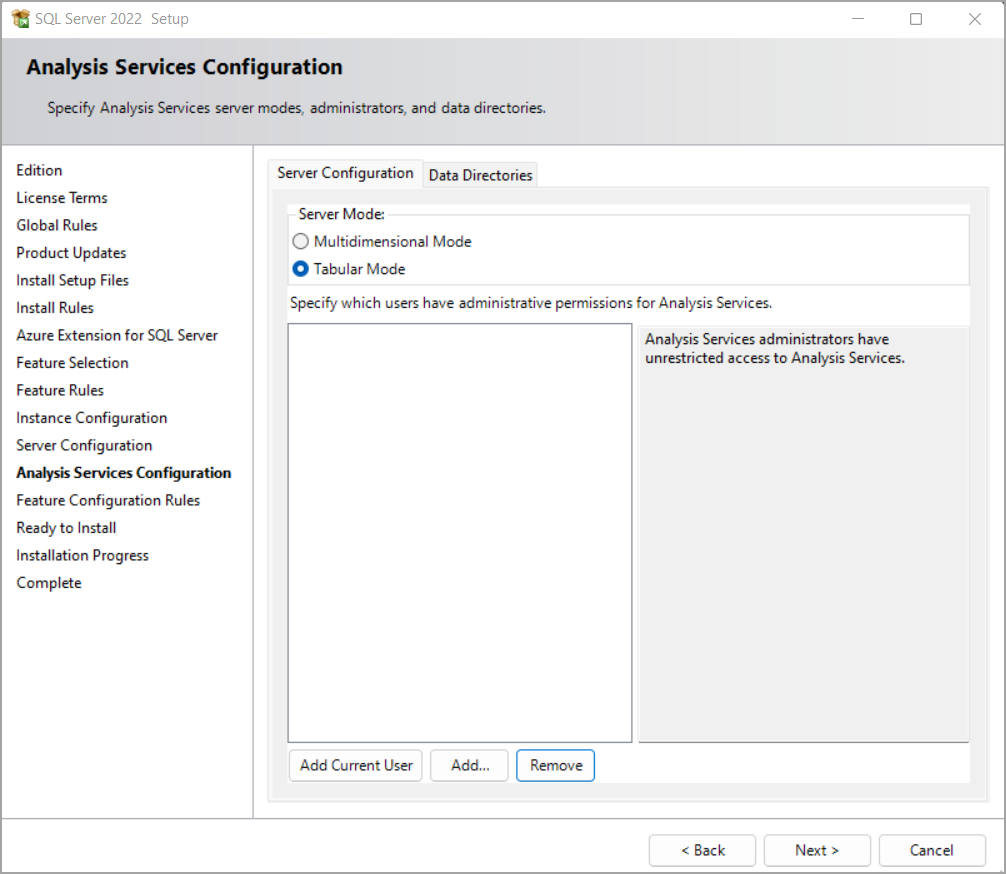Select Edition at the top of sidebar
Viewport: 1006px width, 874px height.
39,170
